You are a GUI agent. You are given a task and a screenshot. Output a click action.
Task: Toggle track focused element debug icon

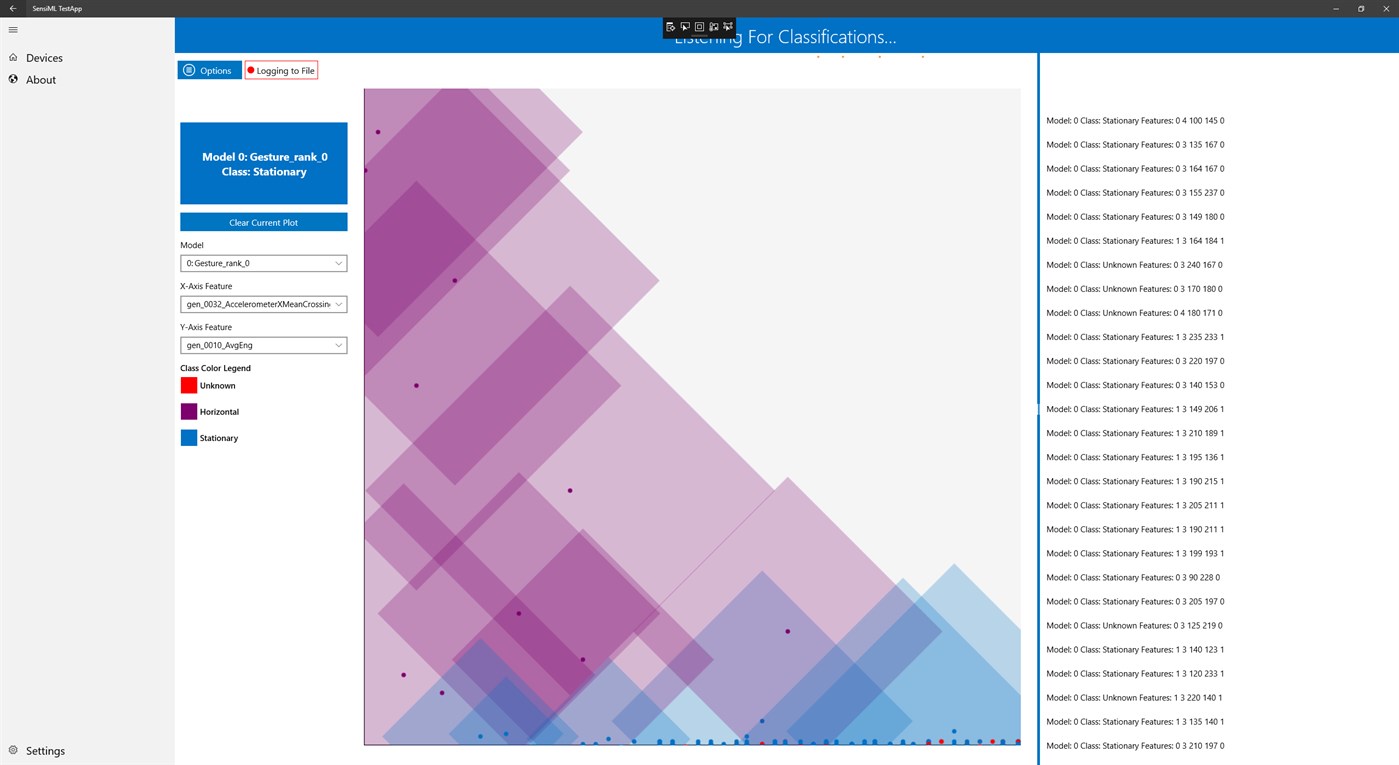pyautogui.click(x=713, y=27)
